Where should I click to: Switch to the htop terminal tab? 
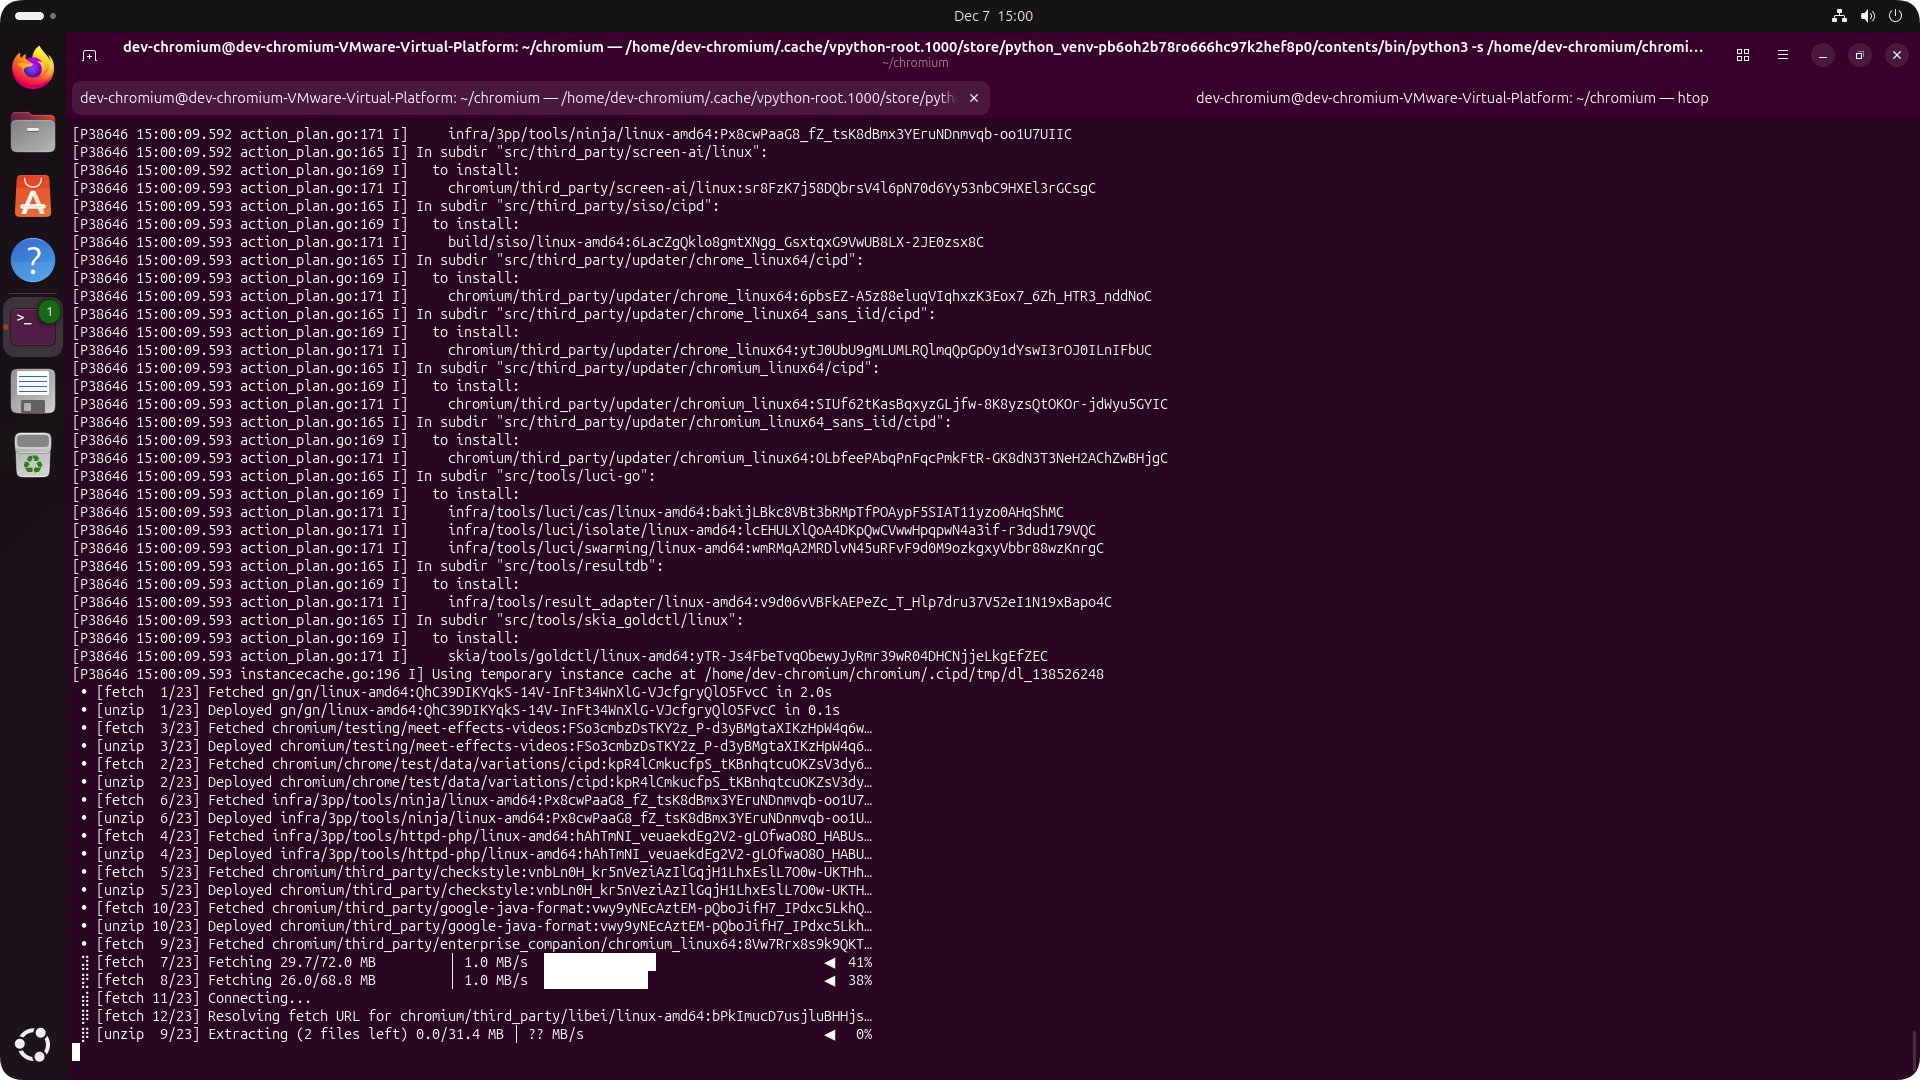tap(1451, 98)
